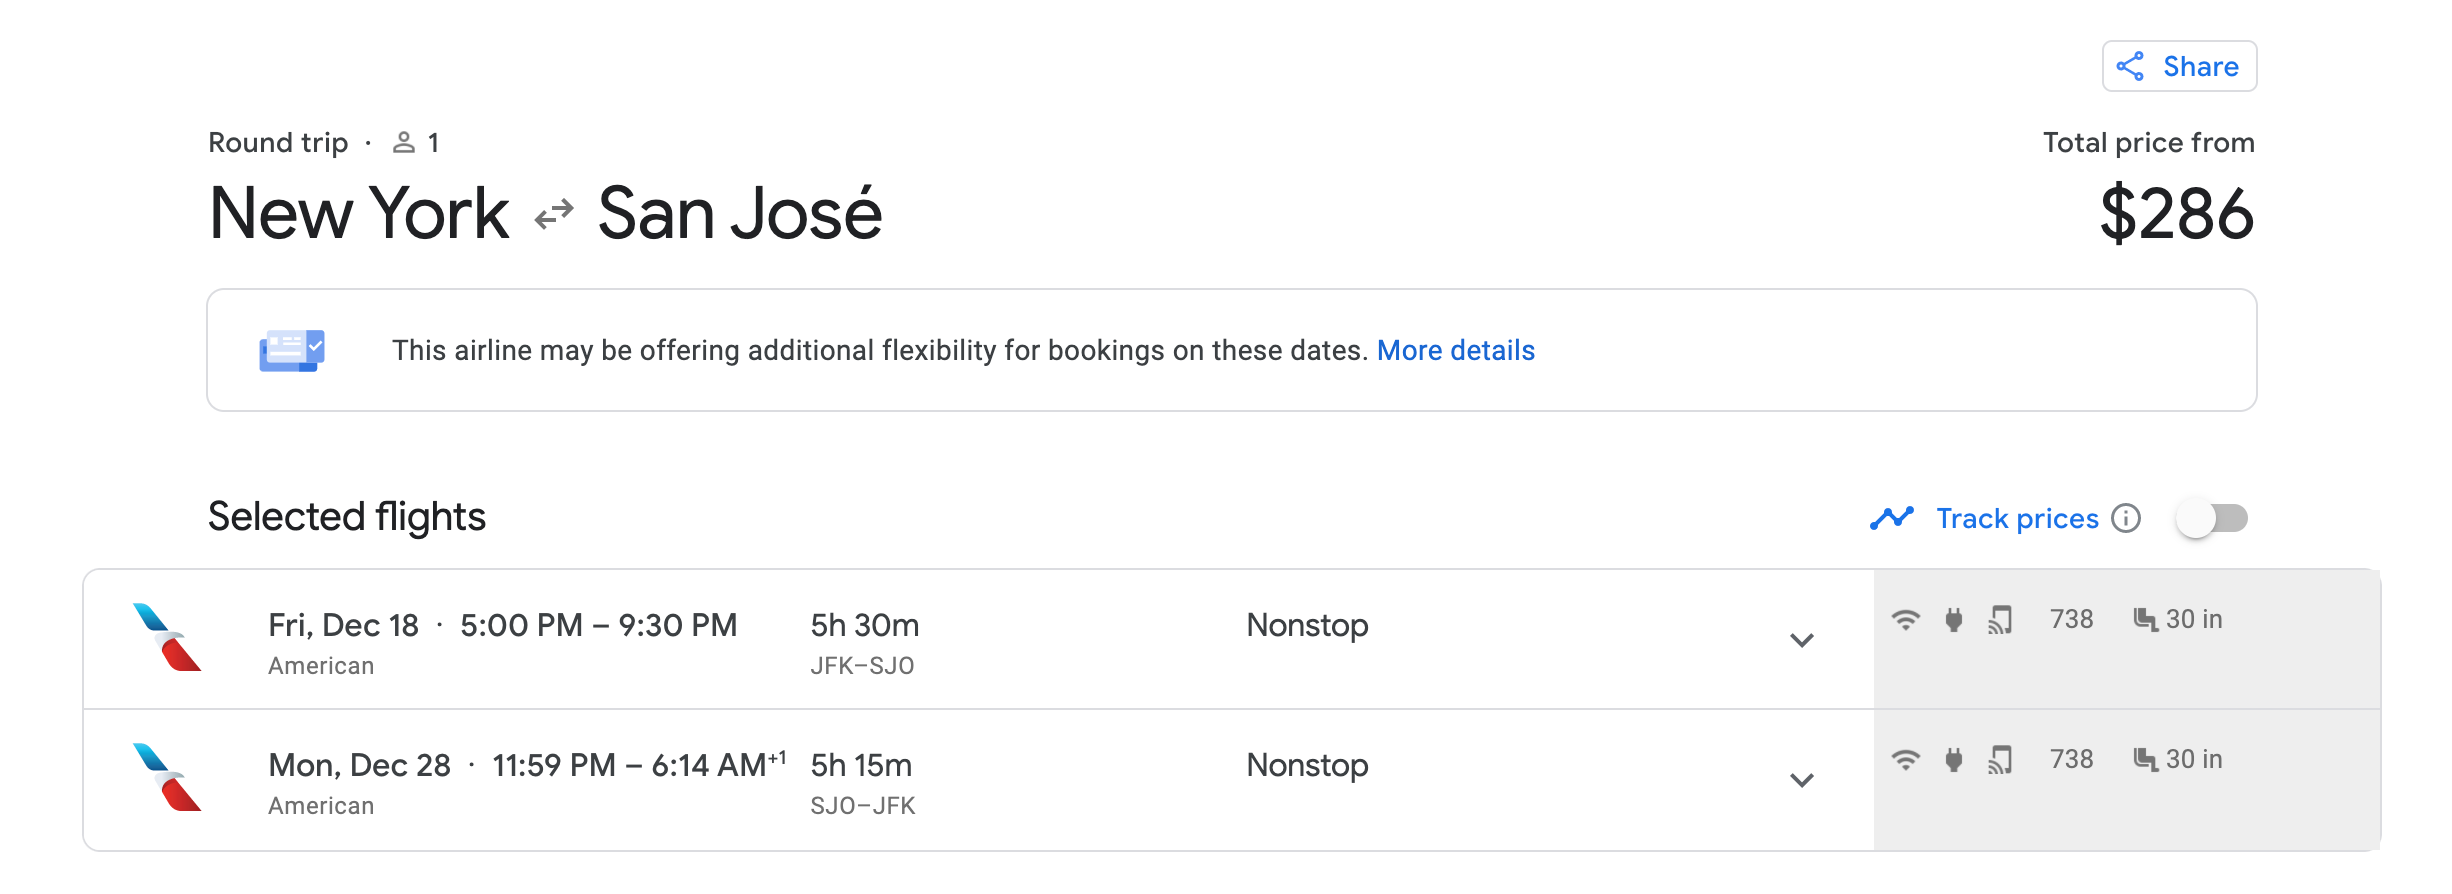Expand the Mon, Dec 28 flight details
This screenshot has height=894, width=2452.
click(x=1801, y=780)
